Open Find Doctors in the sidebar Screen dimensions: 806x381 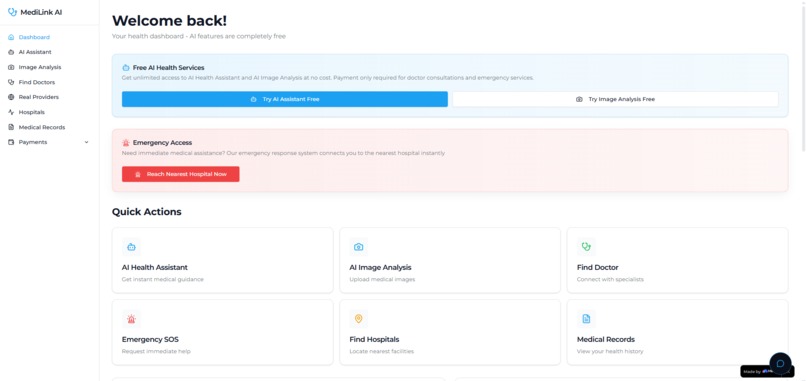pos(49,82)
